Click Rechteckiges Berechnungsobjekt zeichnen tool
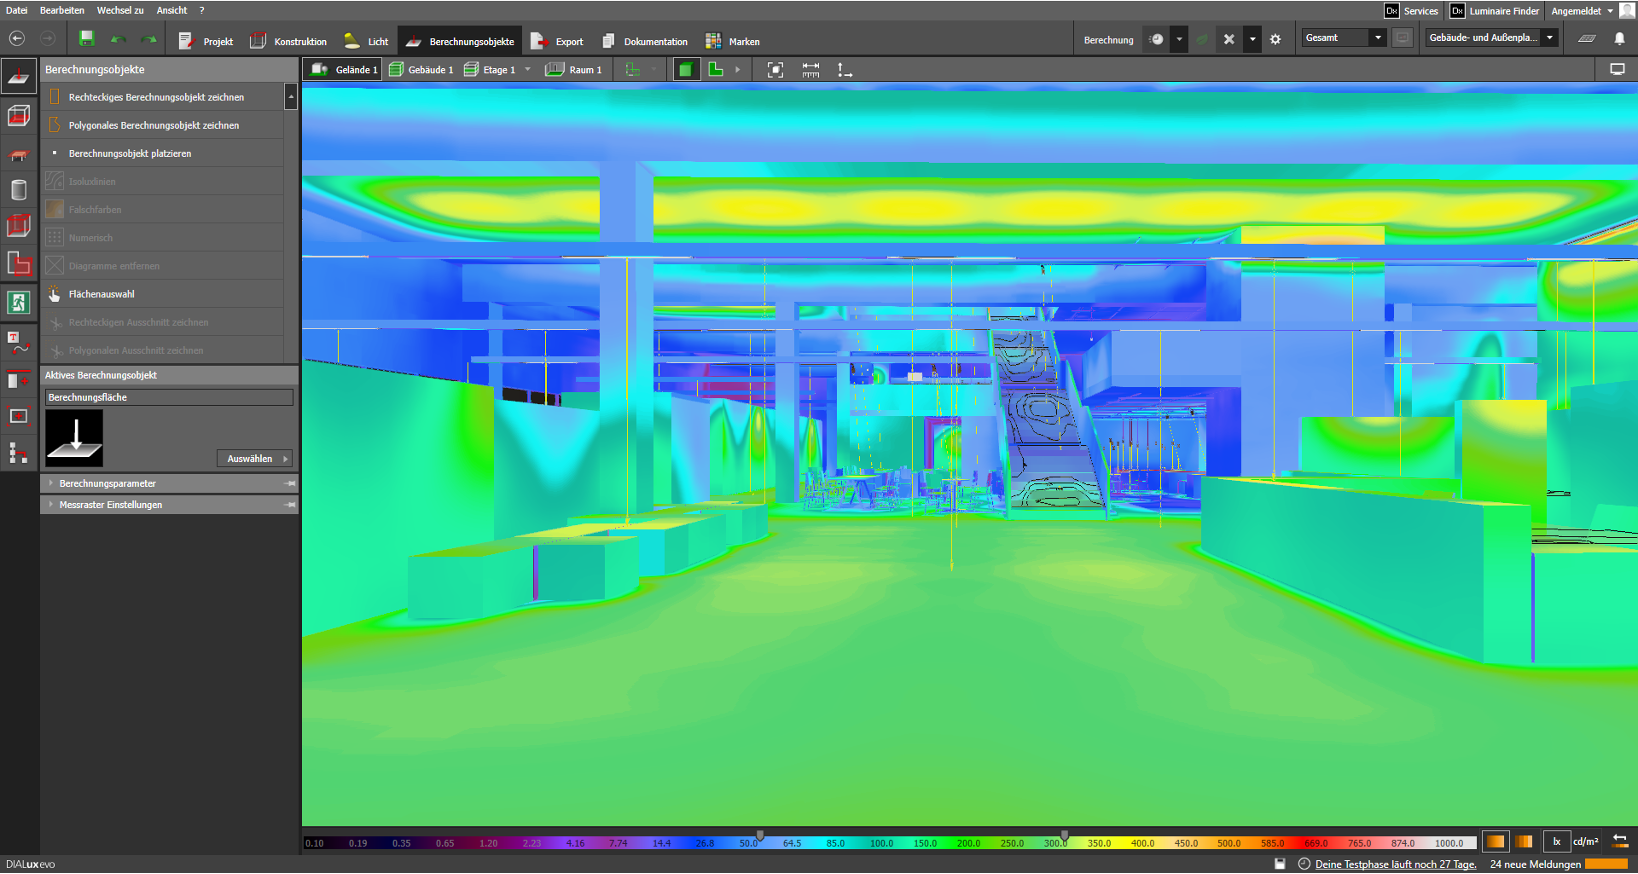1638x874 pixels. (156, 97)
